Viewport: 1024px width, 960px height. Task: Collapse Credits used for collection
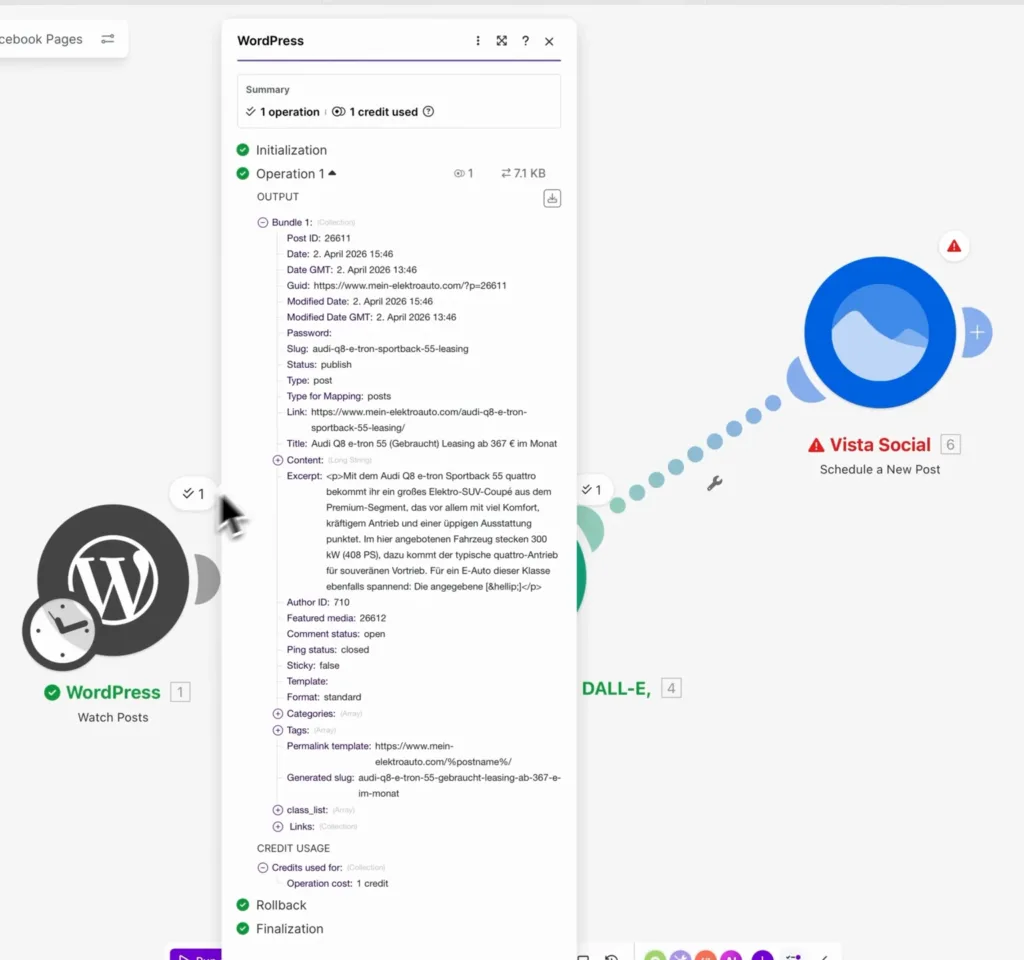[x=263, y=868]
